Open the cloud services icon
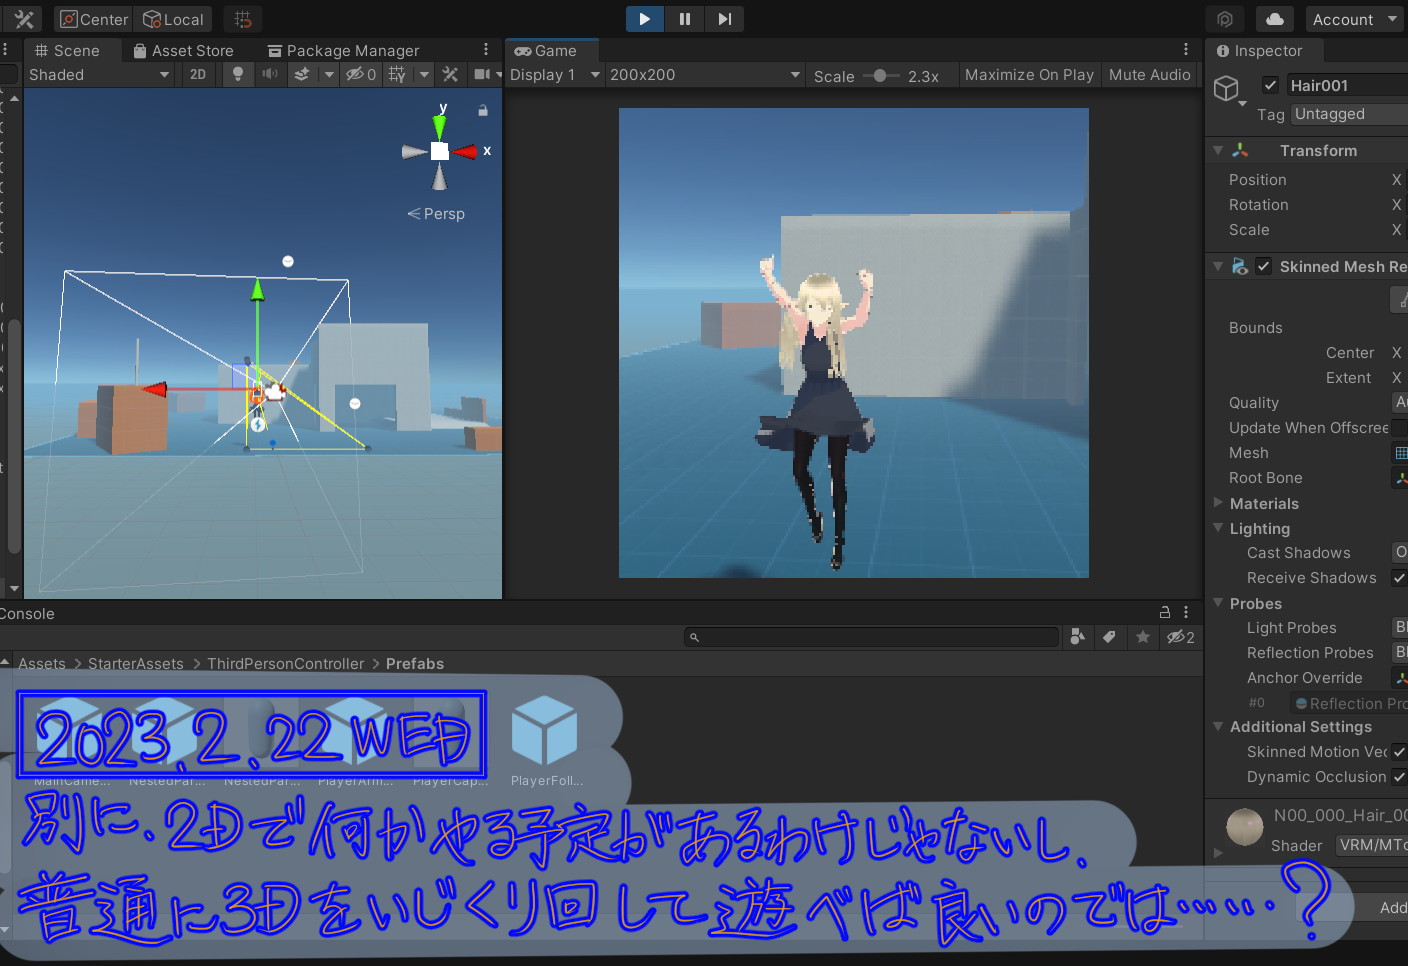This screenshot has width=1408, height=966. 1275,19
